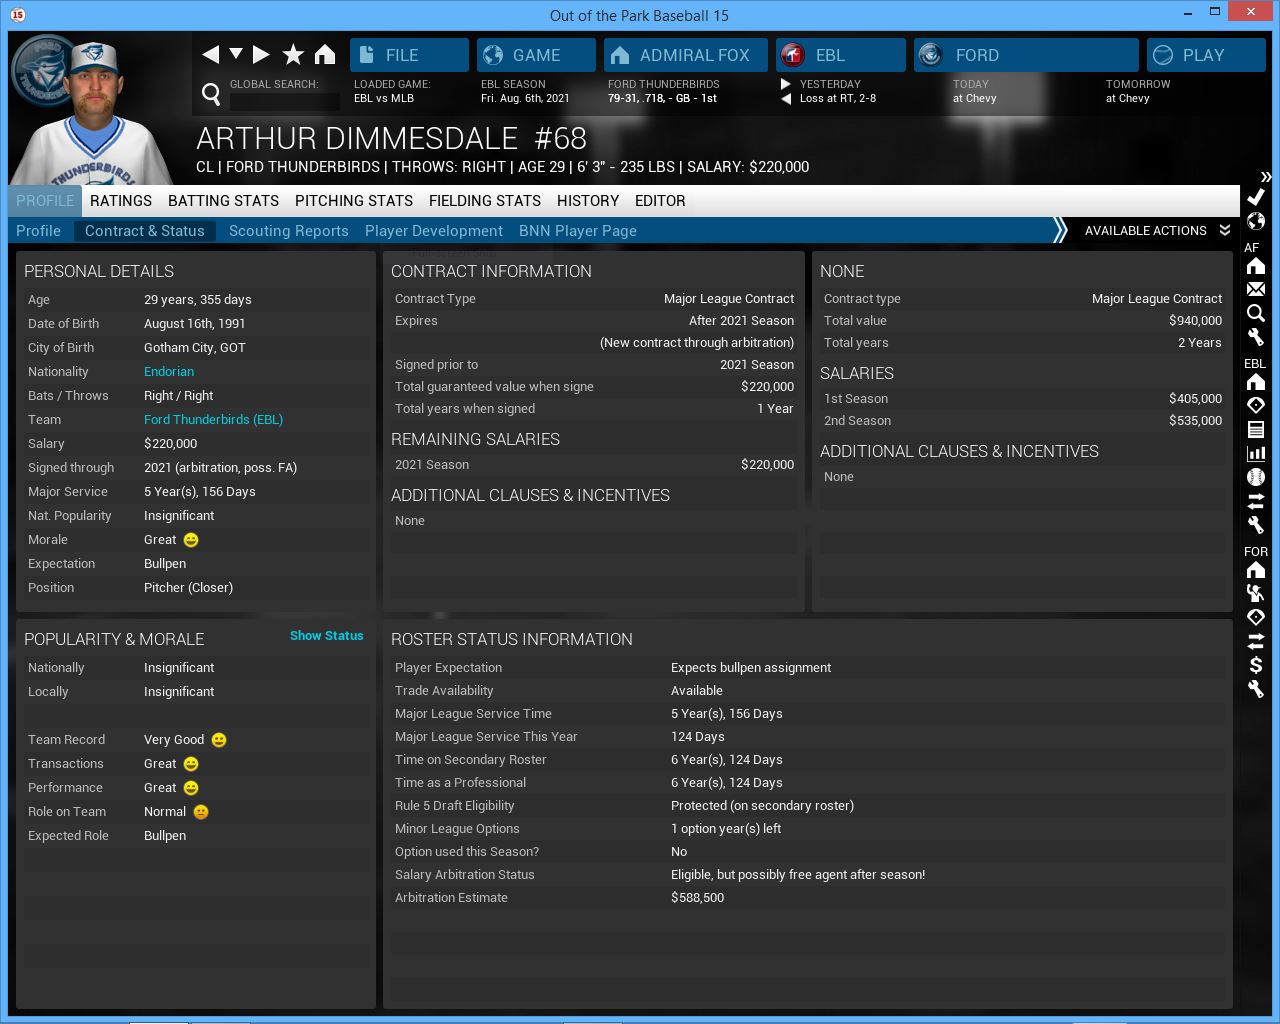1280x1024 pixels.
Task: Click the Endorian nationality link
Action: click(169, 372)
